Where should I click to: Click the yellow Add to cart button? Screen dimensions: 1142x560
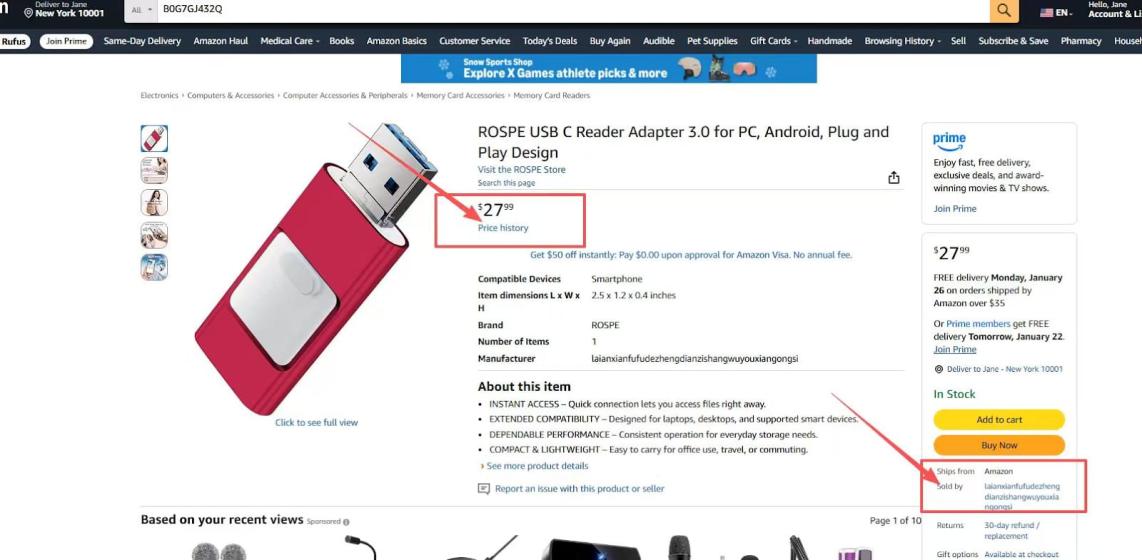point(999,419)
